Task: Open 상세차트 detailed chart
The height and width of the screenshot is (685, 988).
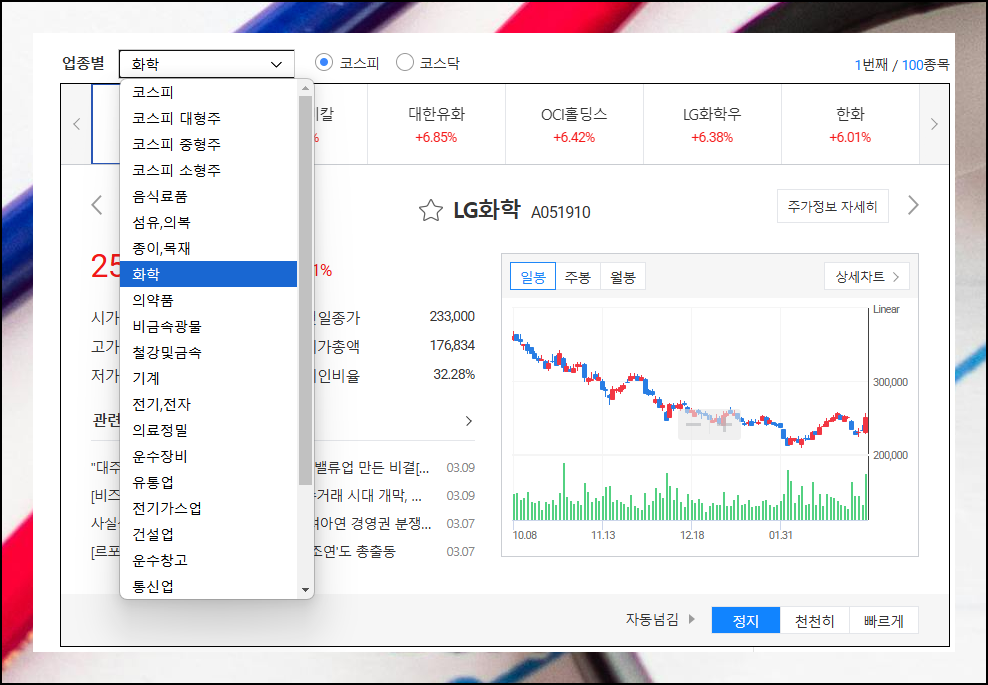Action: tap(866, 276)
